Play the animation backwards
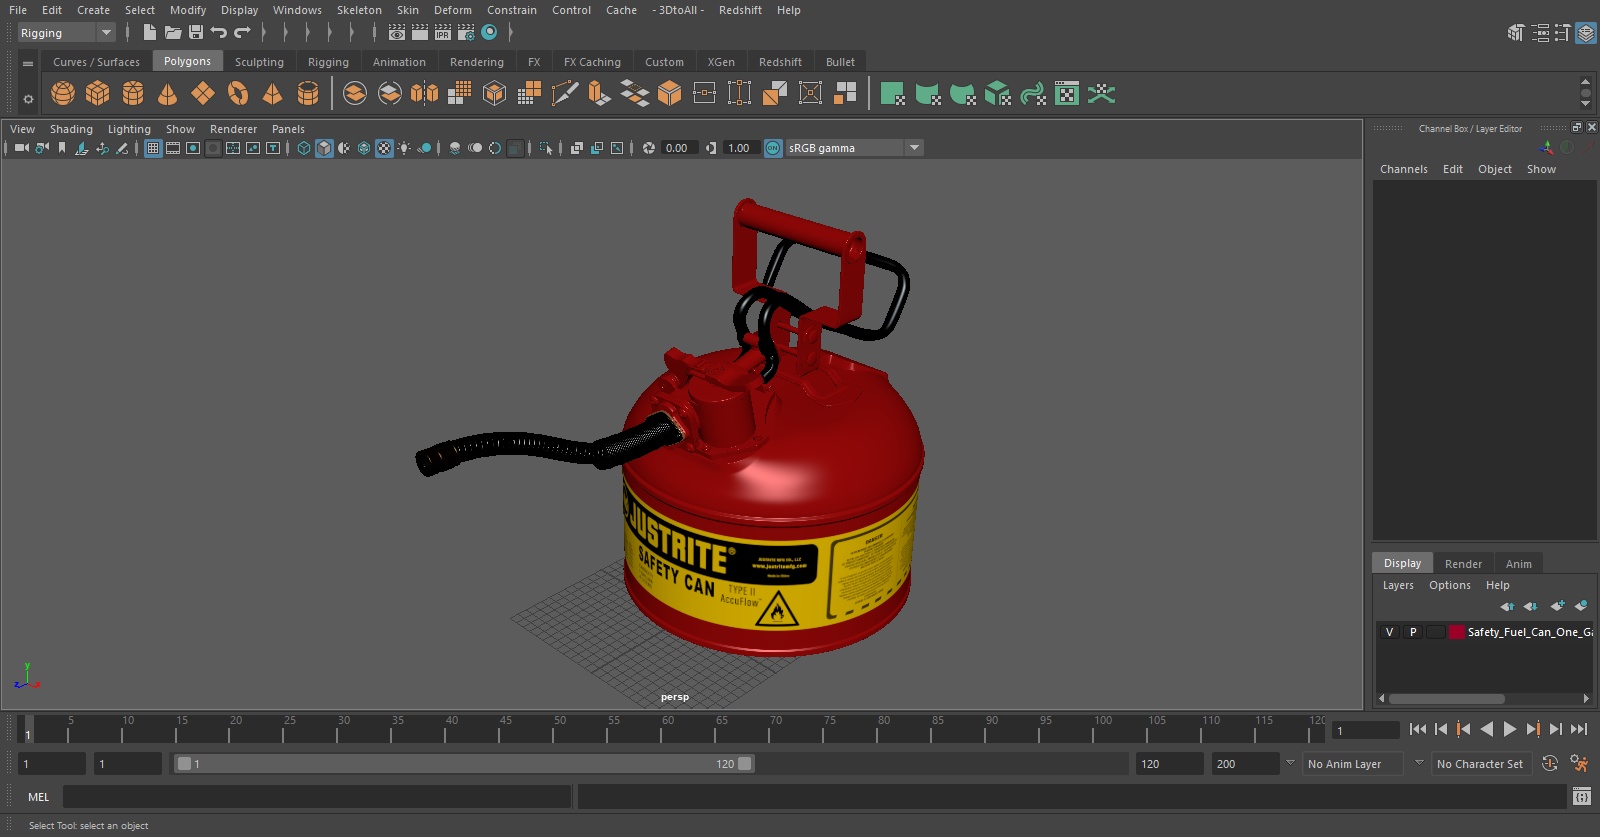1600x837 pixels. click(1487, 730)
